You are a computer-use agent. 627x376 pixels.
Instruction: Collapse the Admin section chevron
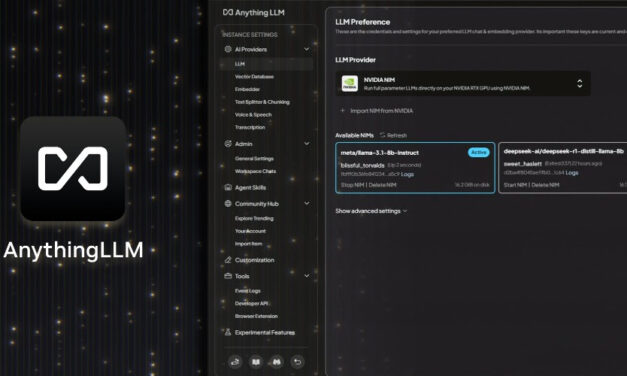coord(307,144)
